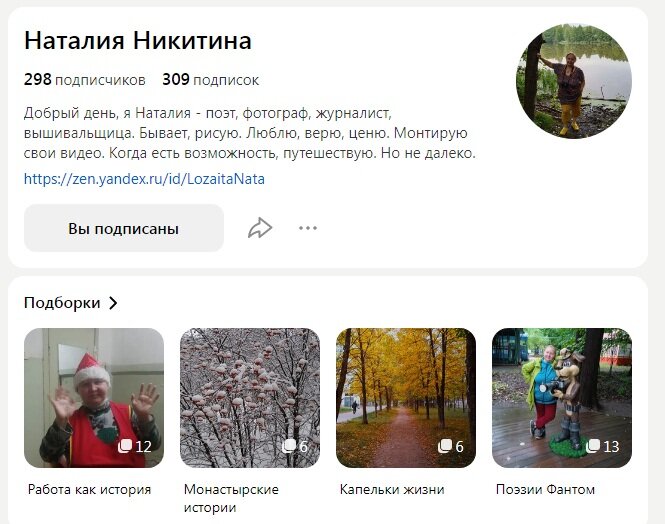Select the Монастырские истории title text
This screenshot has height=524, width=665.
click(x=231, y=498)
